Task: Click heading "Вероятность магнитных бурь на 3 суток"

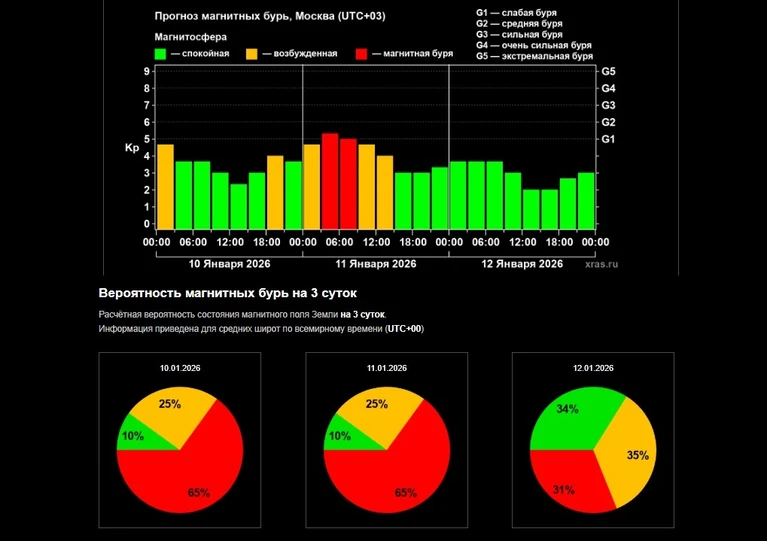Action: [x=227, y=293]
